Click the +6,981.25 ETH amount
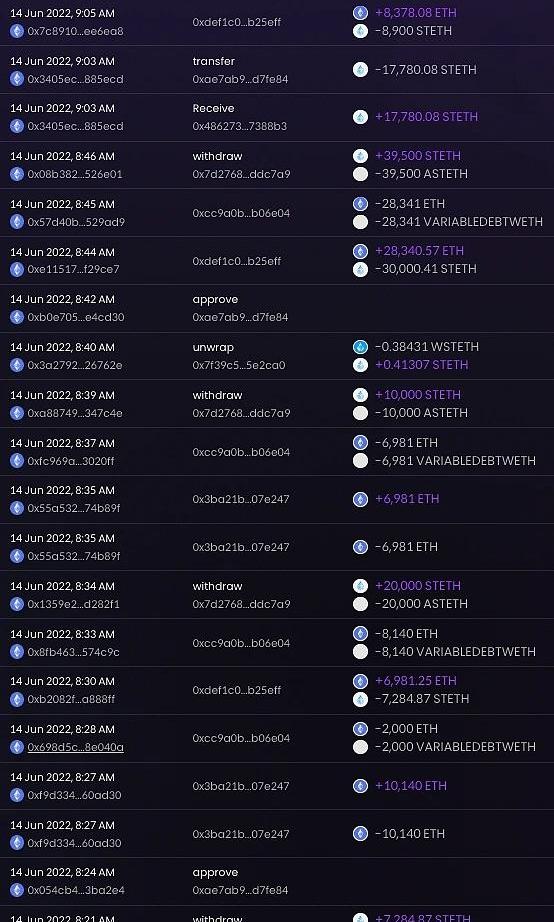Viewport: 554px width, 922px height. tap(416, 681)
